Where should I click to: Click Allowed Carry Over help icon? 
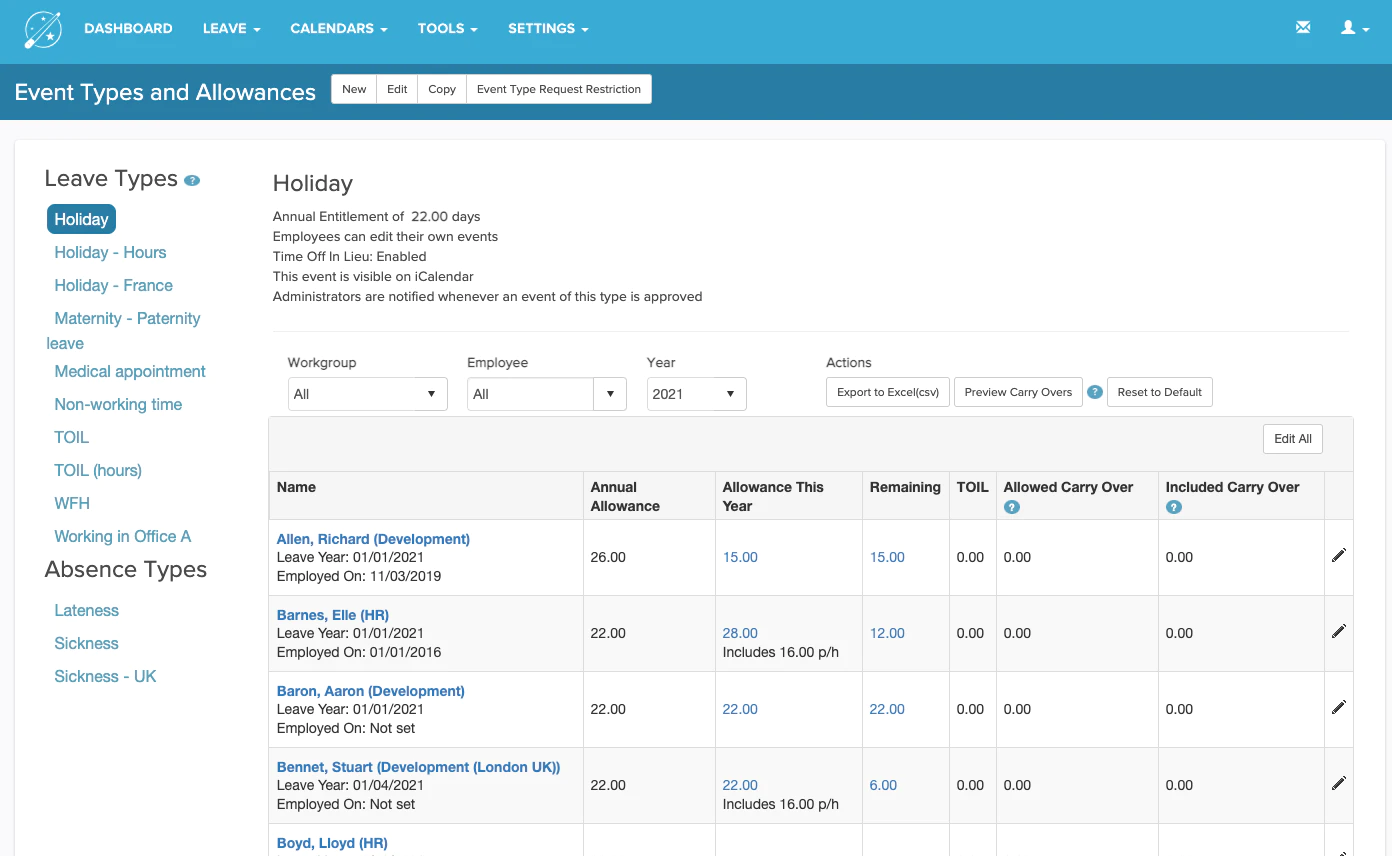[x=1011, y=507]
